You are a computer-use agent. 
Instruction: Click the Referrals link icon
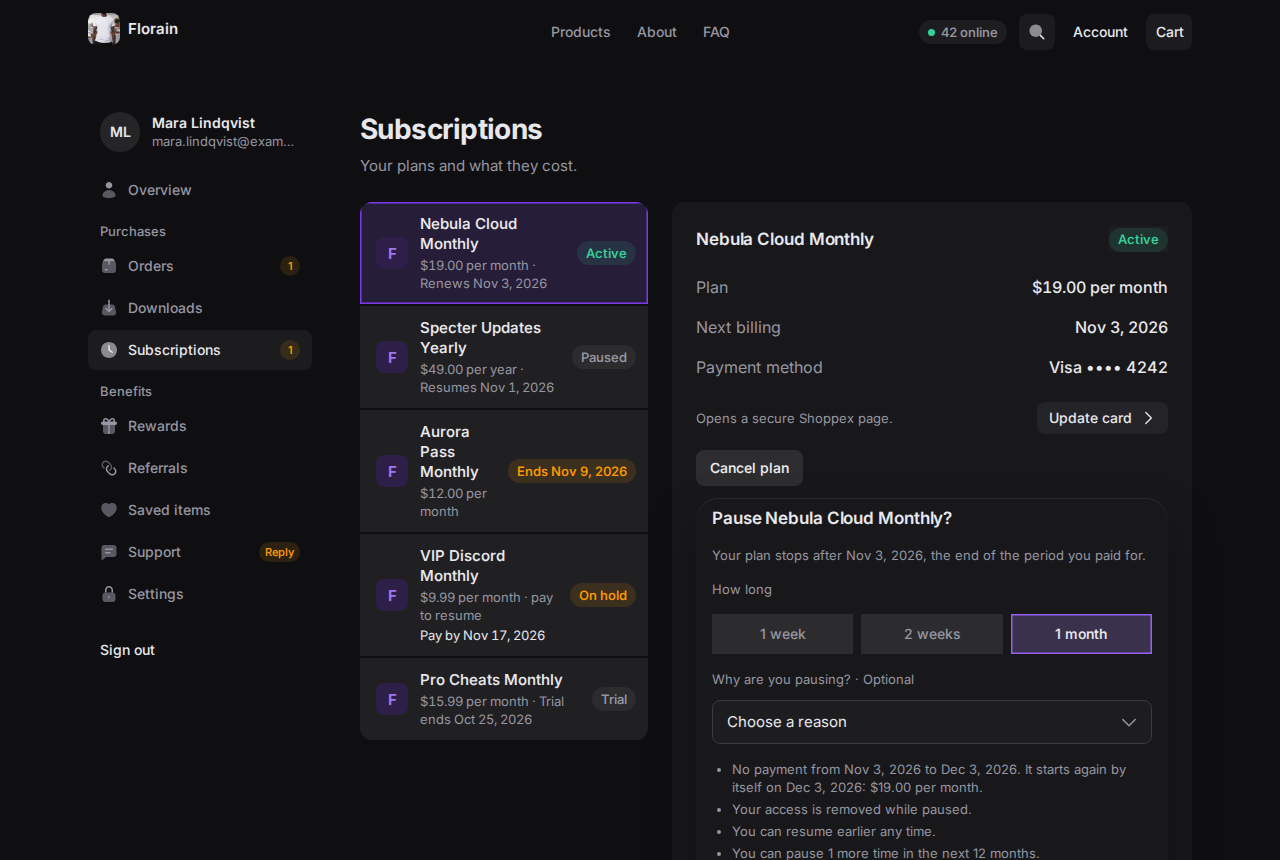point(109,468)
